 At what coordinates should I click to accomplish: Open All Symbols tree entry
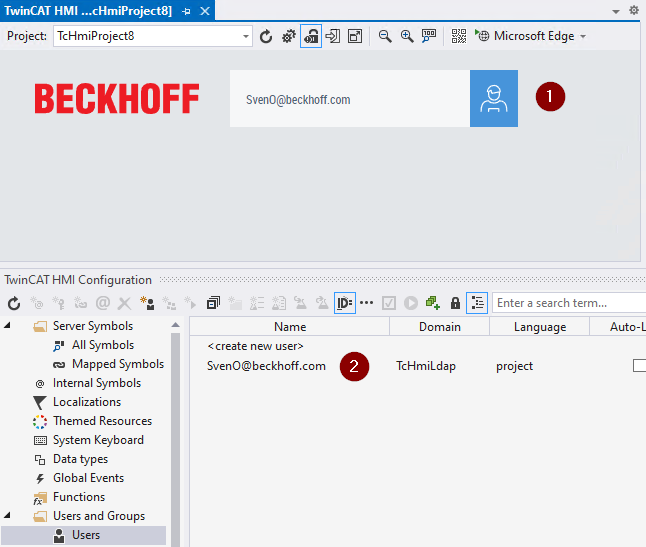click(103, 345)
